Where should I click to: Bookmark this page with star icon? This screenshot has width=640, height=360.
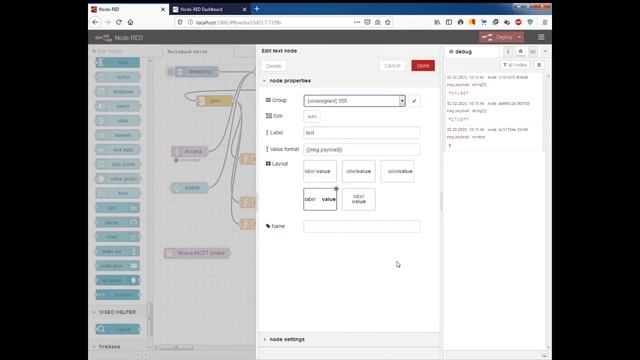(388, 22)
